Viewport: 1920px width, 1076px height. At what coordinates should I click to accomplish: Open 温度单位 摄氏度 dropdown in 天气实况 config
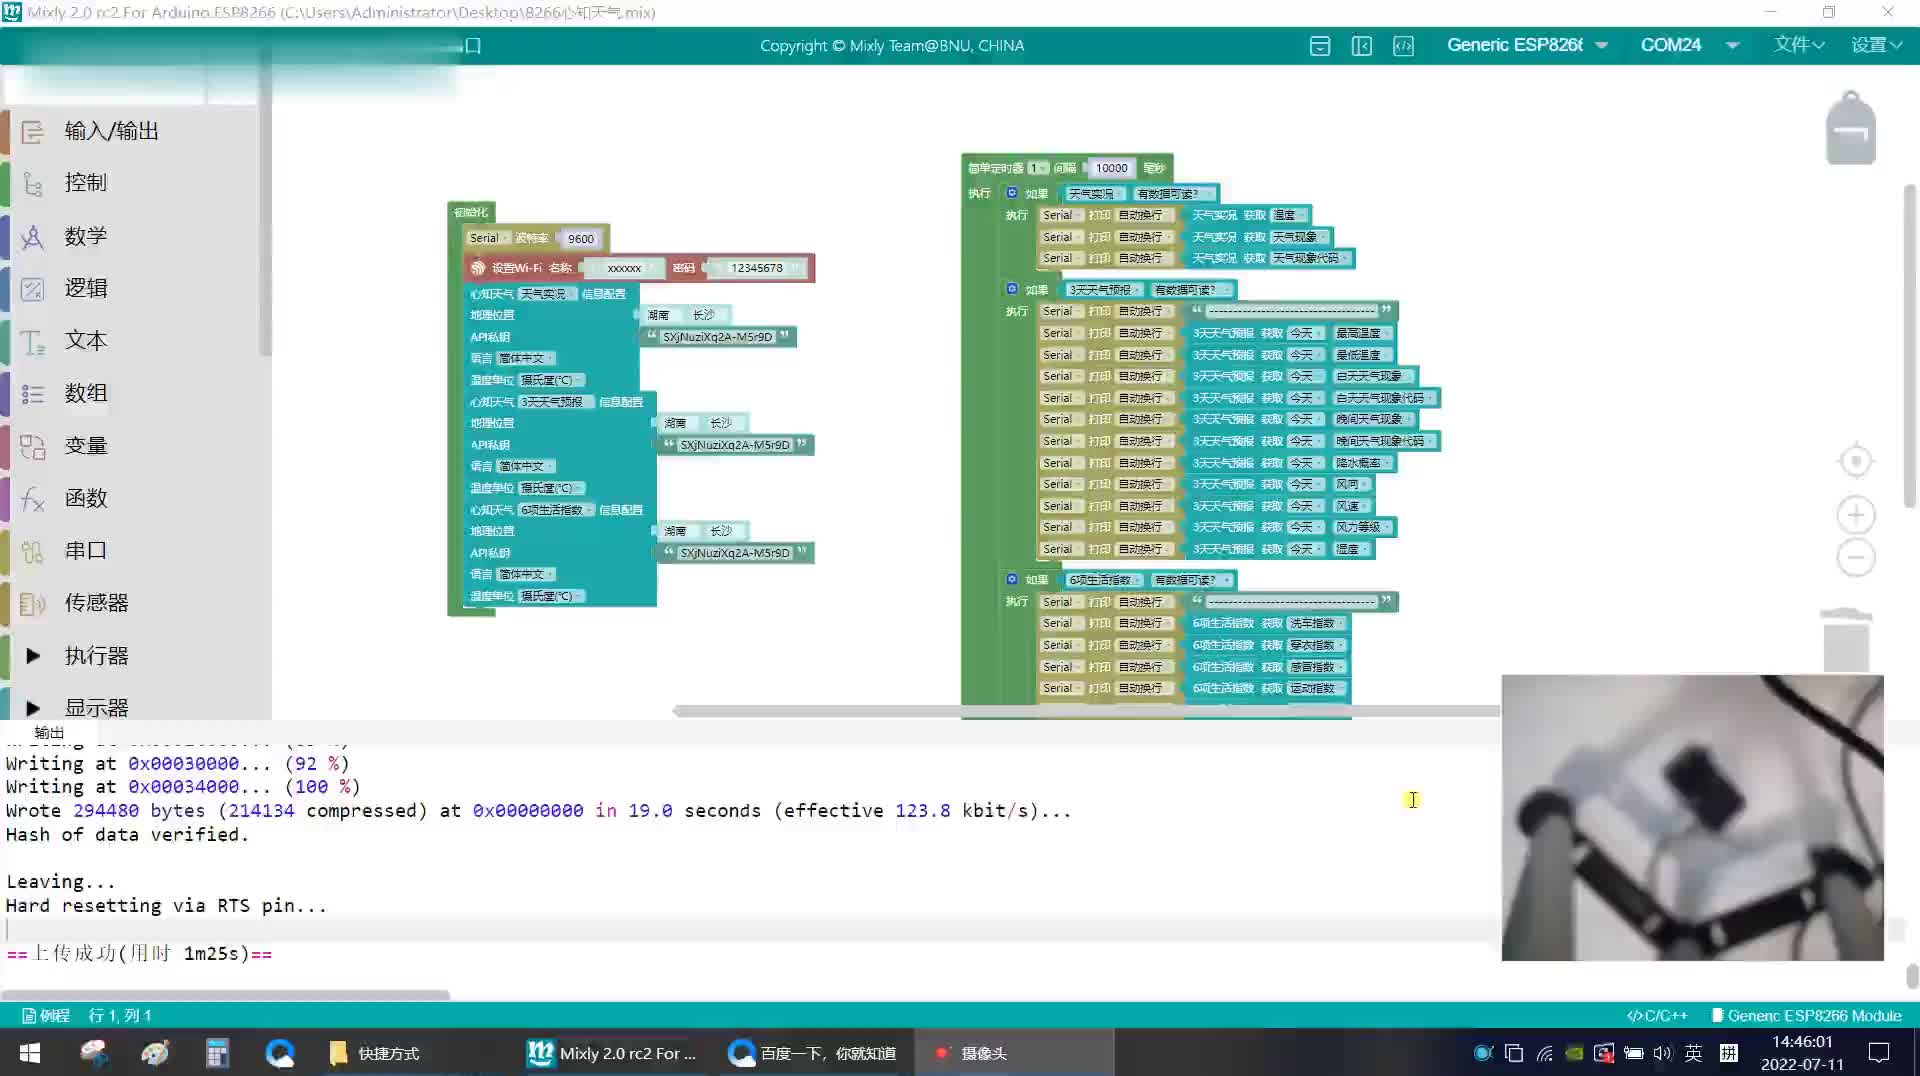[x=551, y=380]
